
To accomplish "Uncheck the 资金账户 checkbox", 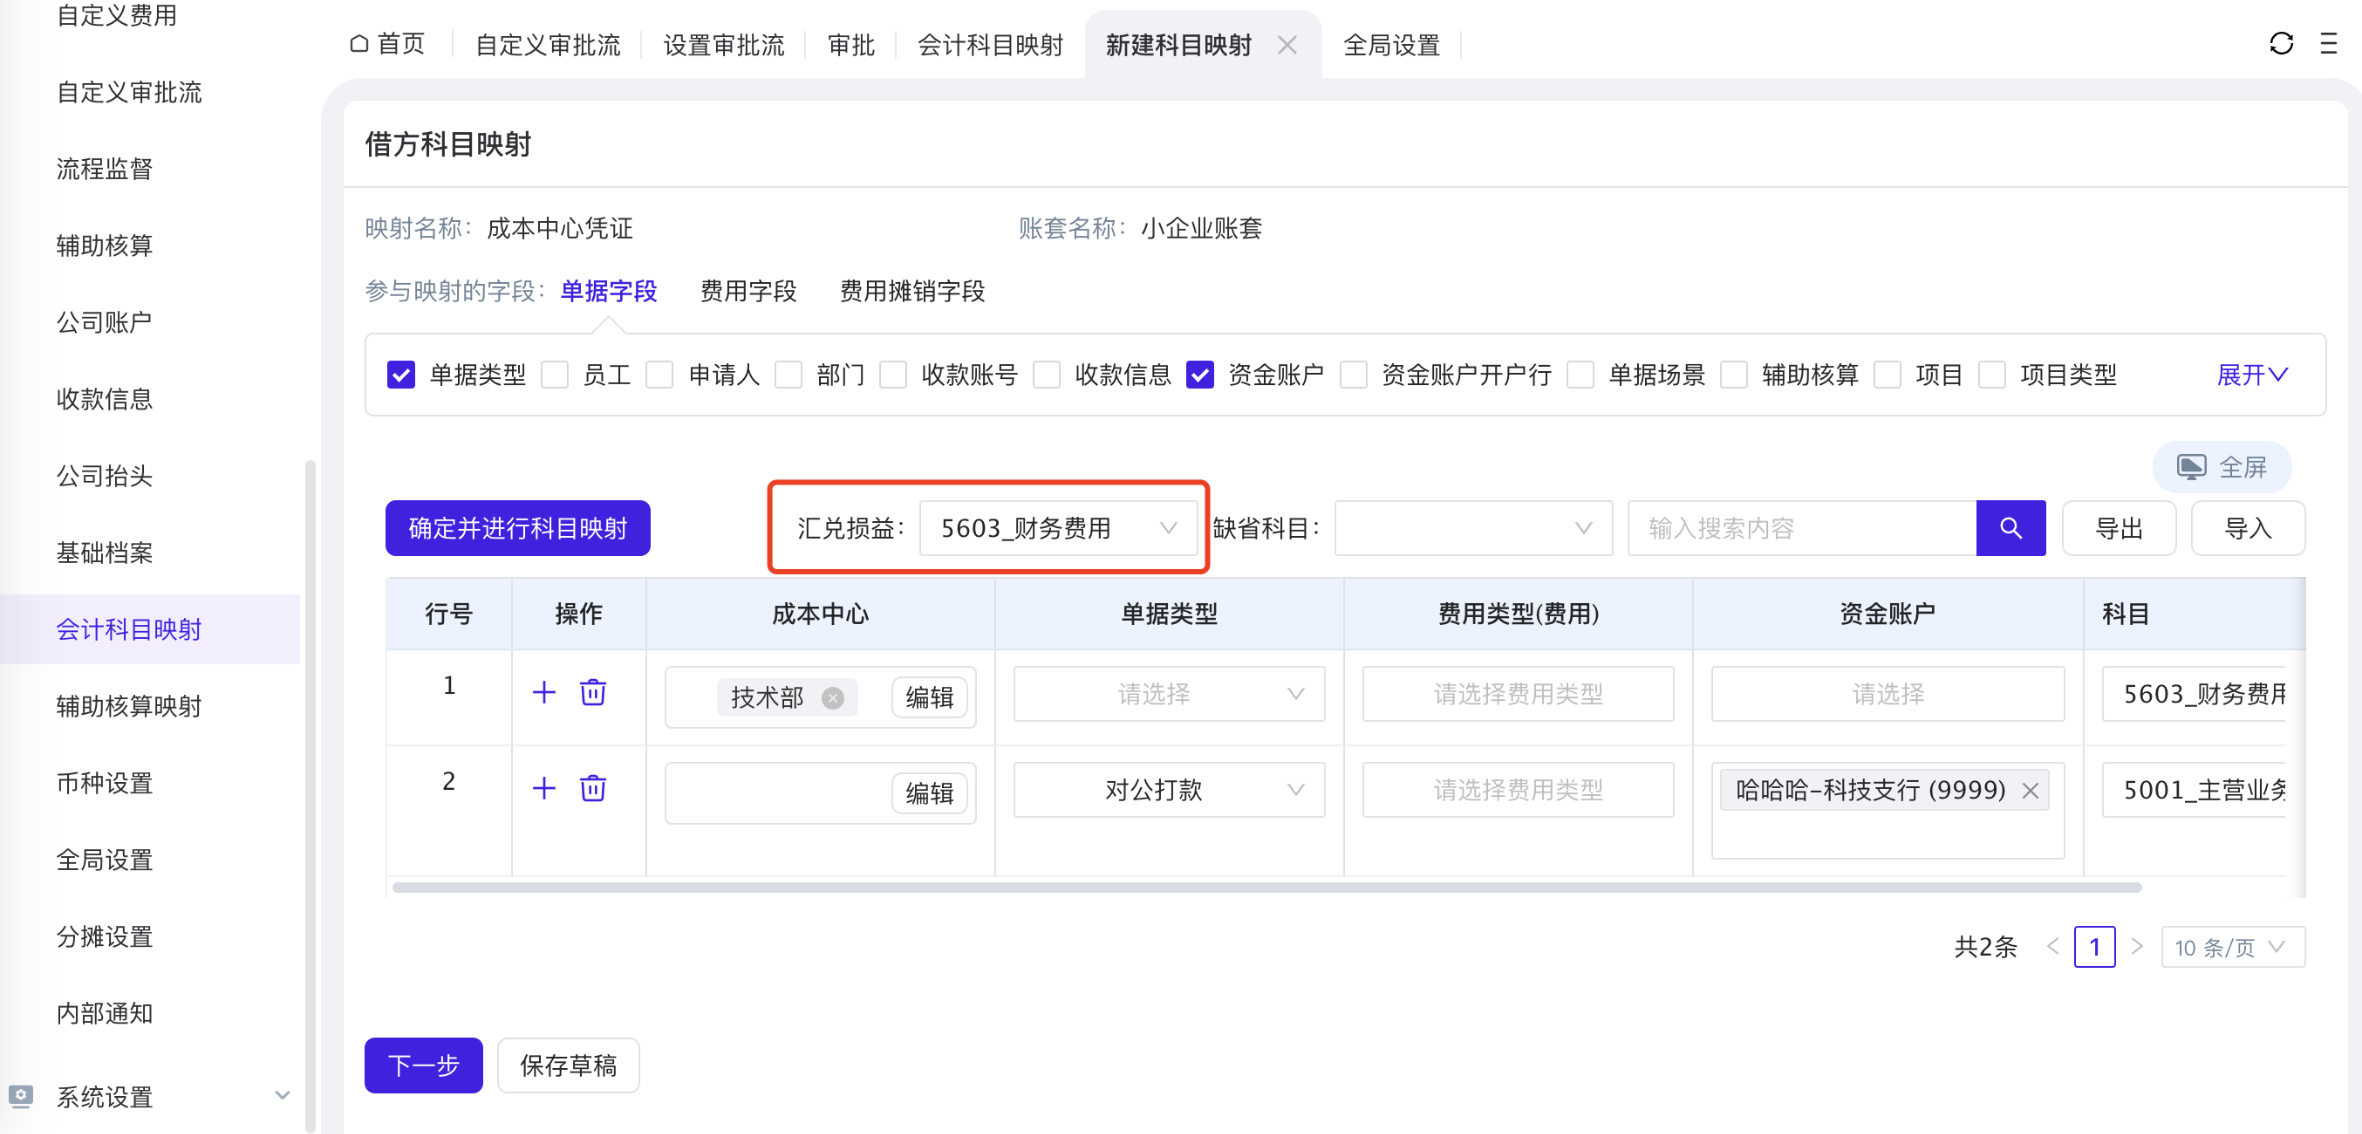I will click(1199, 375).
